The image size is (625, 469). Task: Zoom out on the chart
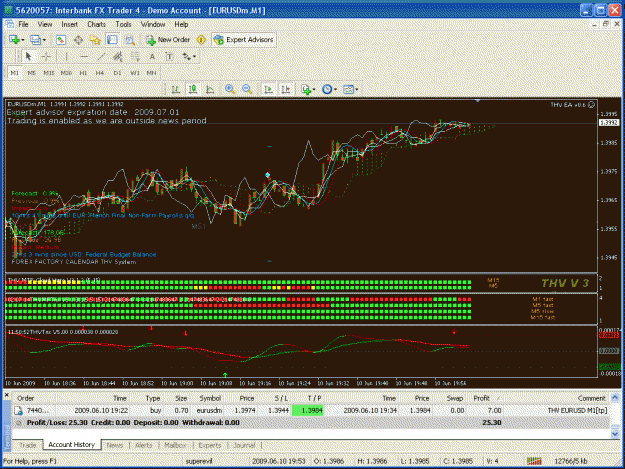(247, 89)
